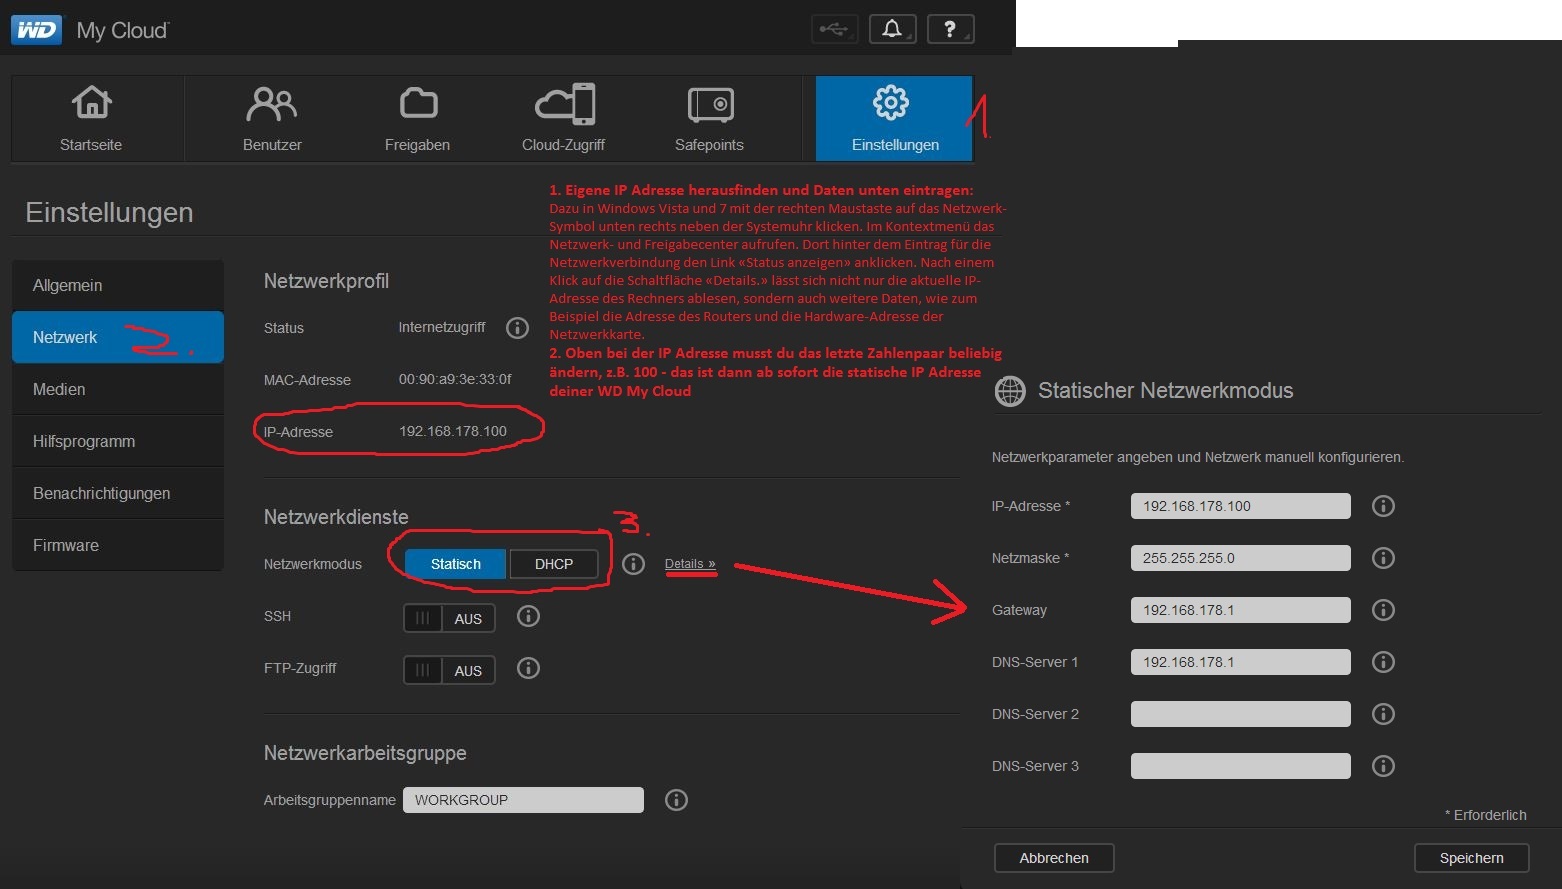Click info icon next to Status Internetzugriff

[517, 328]
